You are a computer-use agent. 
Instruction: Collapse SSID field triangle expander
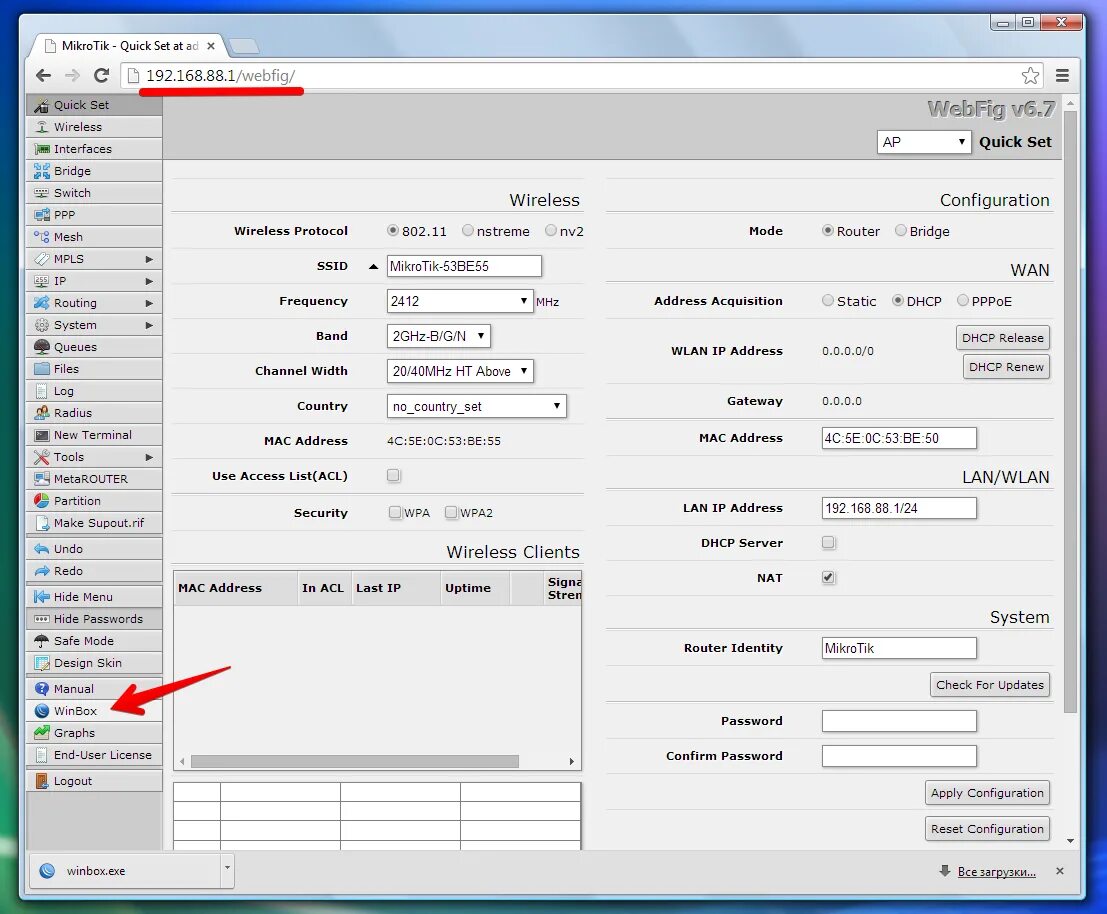tap(373, 266)
